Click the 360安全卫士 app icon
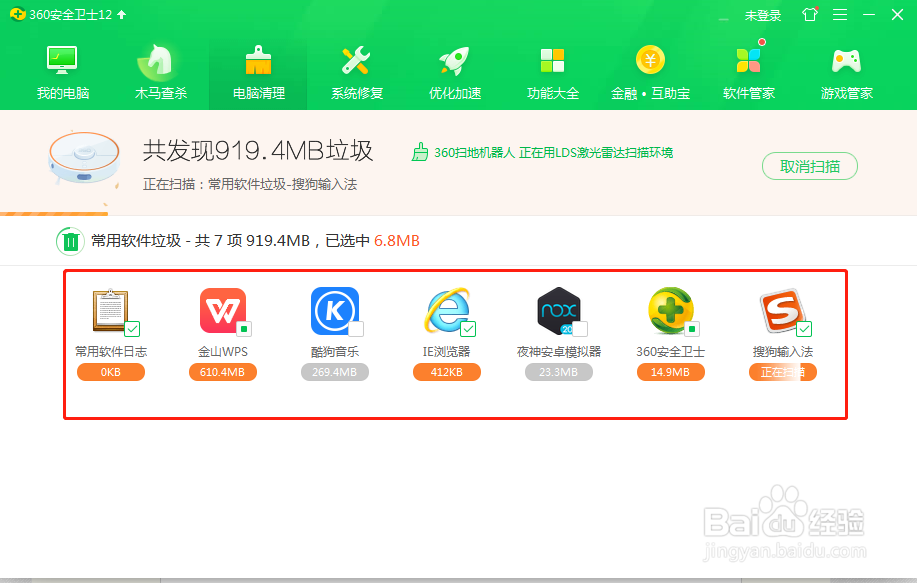Screen dimensions: 917x583 click(x=671, y=311)
